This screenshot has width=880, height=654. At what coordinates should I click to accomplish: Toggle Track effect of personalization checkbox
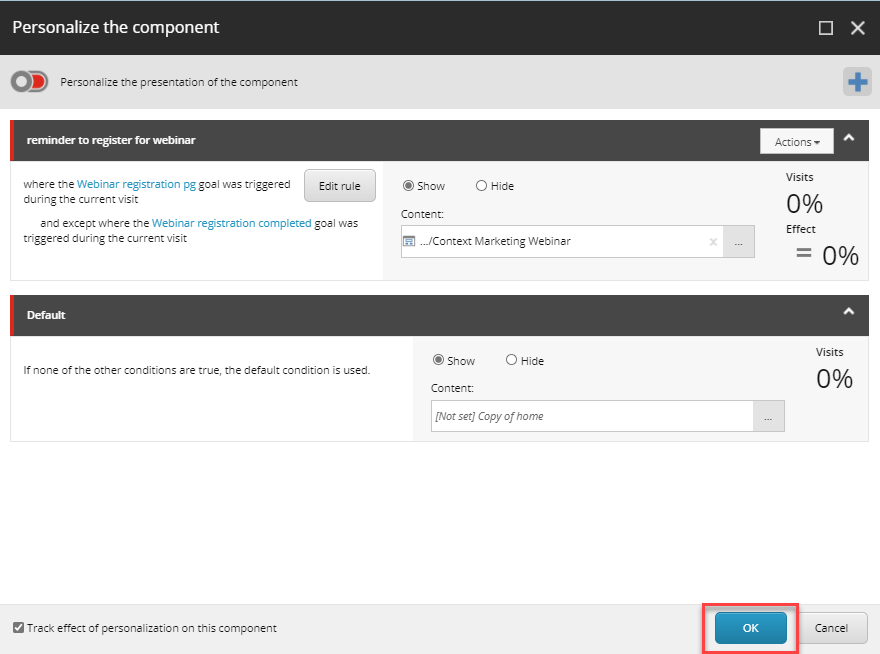click(x=19, y=627)
